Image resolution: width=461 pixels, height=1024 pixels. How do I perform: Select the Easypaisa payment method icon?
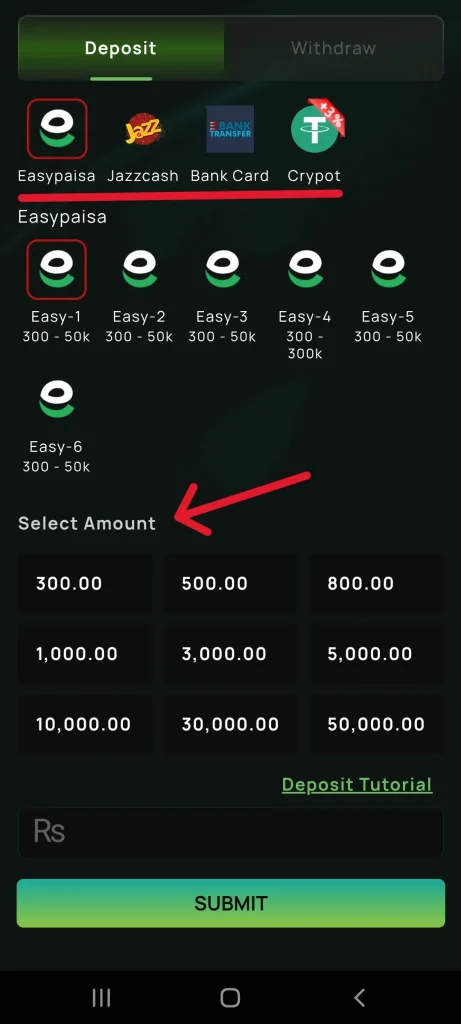[57, 129]
